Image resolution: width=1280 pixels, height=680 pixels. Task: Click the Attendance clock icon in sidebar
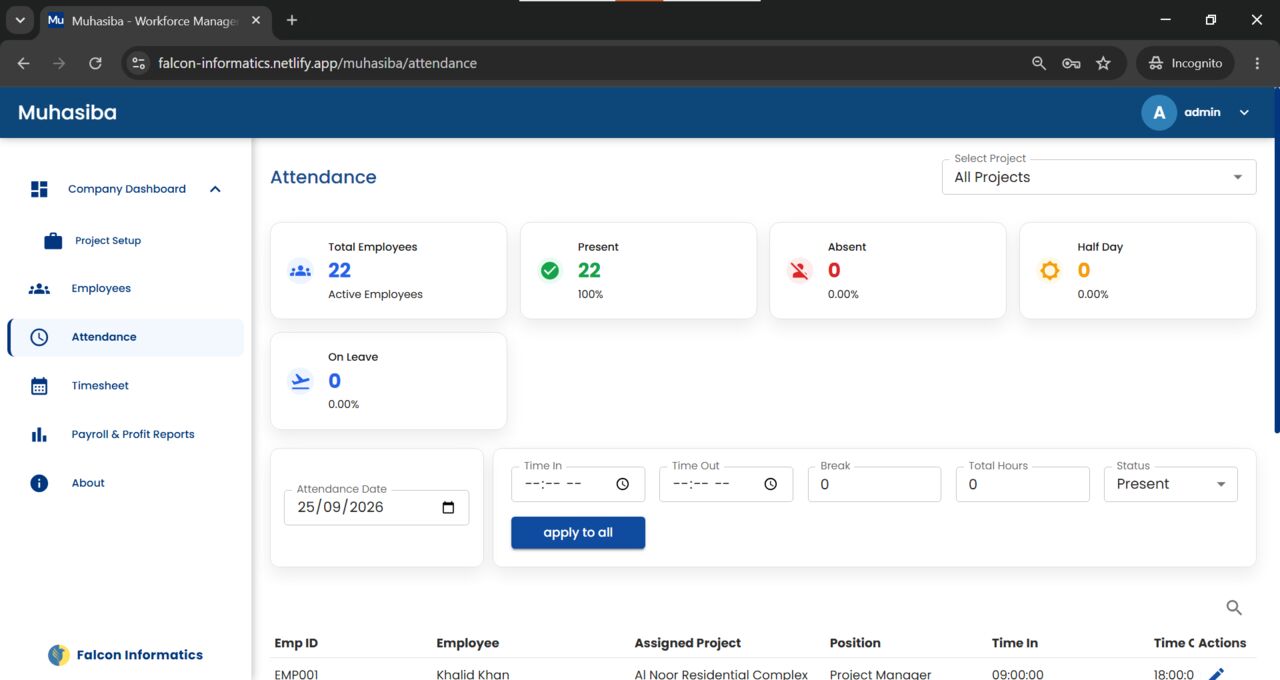[x=39, y=337]
